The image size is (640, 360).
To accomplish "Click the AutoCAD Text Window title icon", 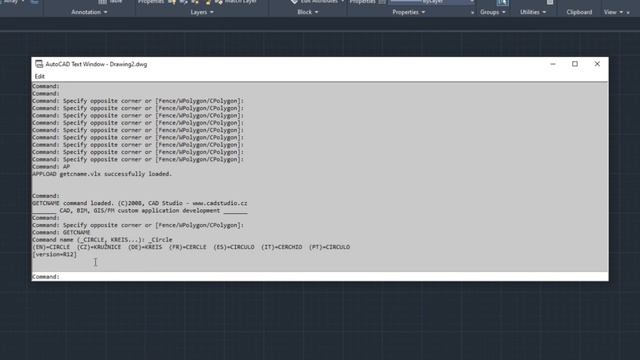I will (x=39, y=64).
